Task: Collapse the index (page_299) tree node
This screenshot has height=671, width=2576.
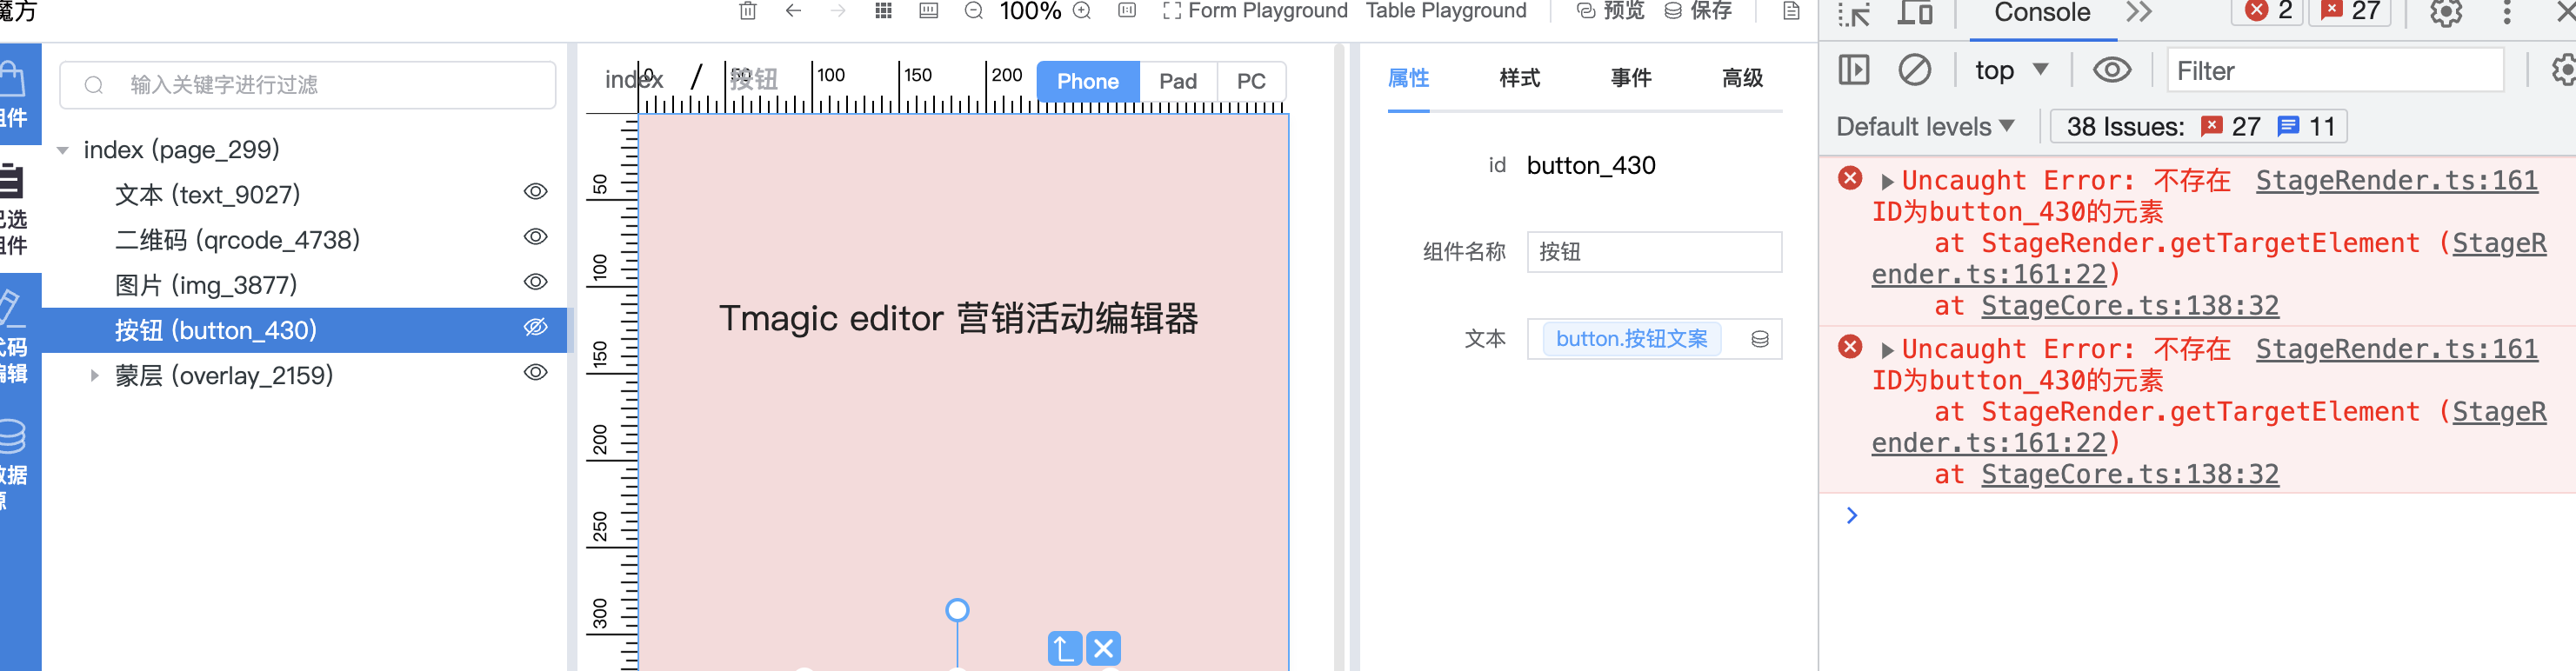Action: pyautogui.click(x=63, y=150)
